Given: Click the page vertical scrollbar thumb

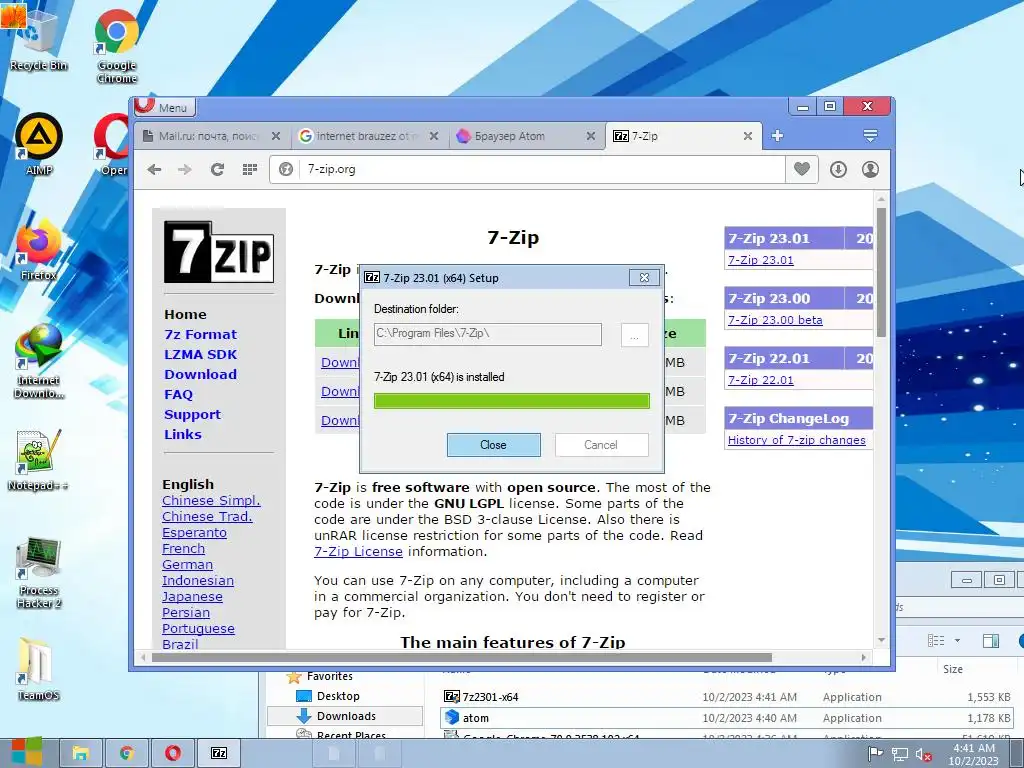Looking at the screenshot, I should point(881,272).
